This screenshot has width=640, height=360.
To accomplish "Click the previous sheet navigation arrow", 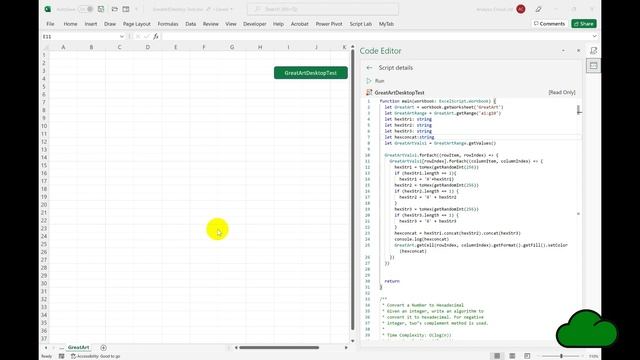I will point(46,348).
